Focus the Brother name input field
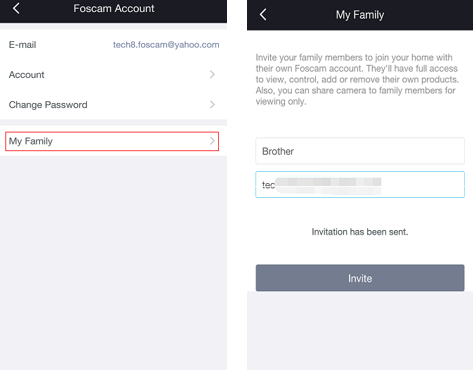473x370 pixels. tap(360, 151)
